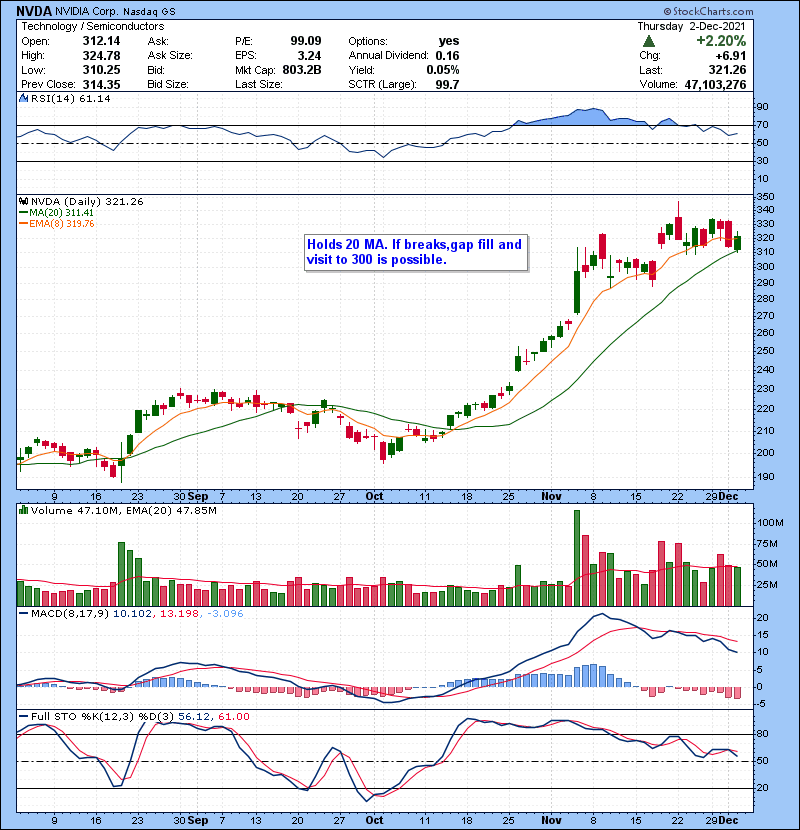
Task: Click the green up-triangle price change icon
Action: pyautogui.click(x=649, y=41)
